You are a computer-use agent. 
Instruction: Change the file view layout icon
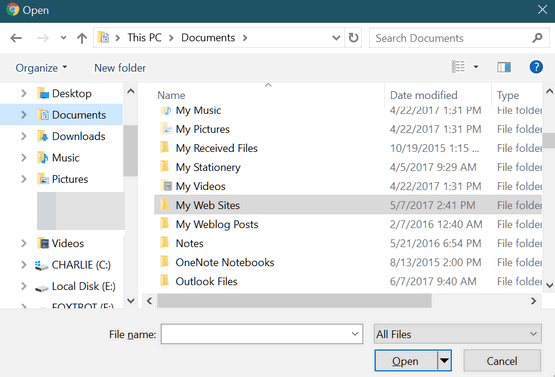pos(458,67)
